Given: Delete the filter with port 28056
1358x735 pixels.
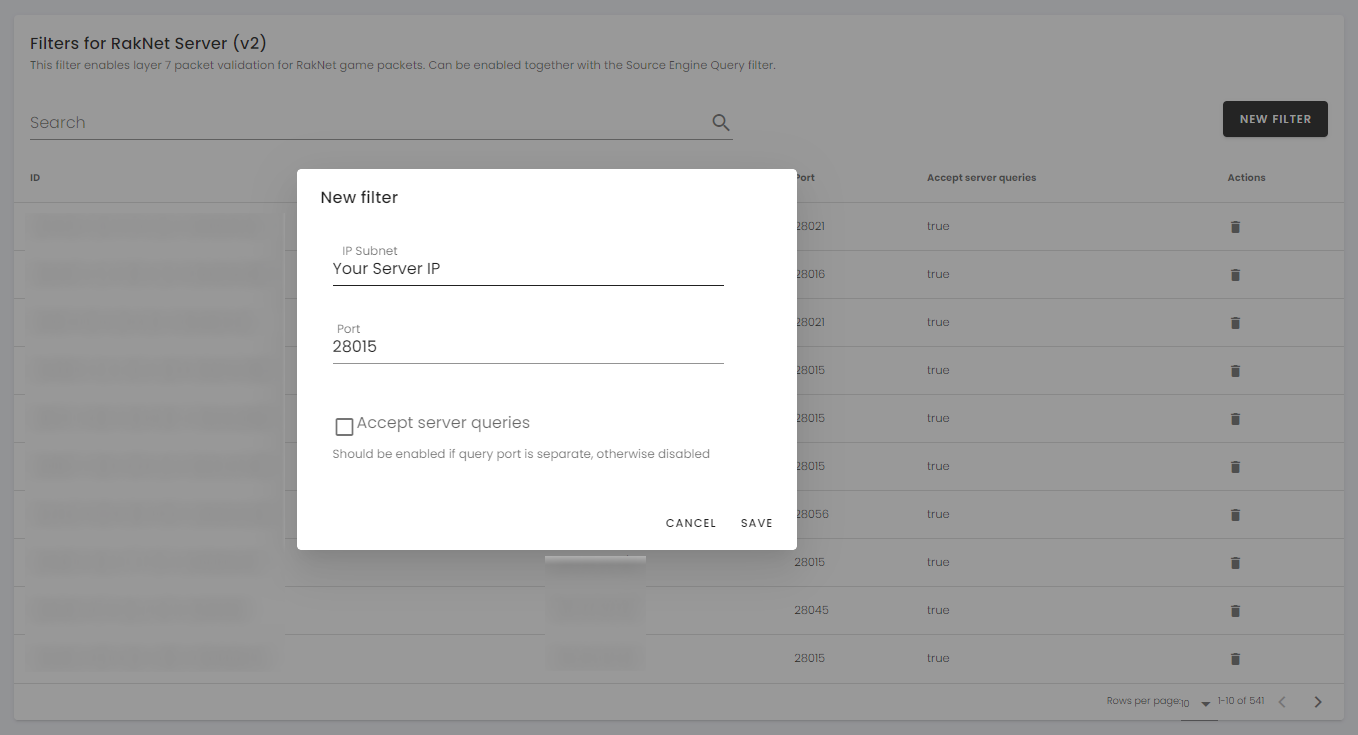Looking at the screenshot, I should 1235,515.
